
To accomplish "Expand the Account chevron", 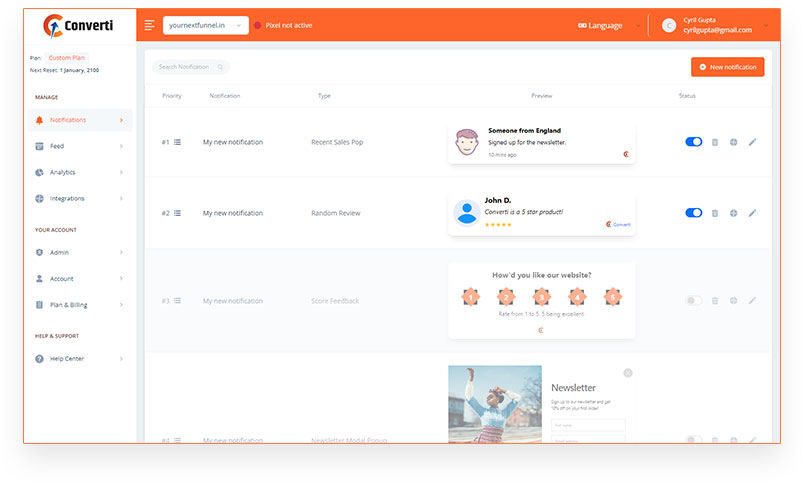I will 122,278.
